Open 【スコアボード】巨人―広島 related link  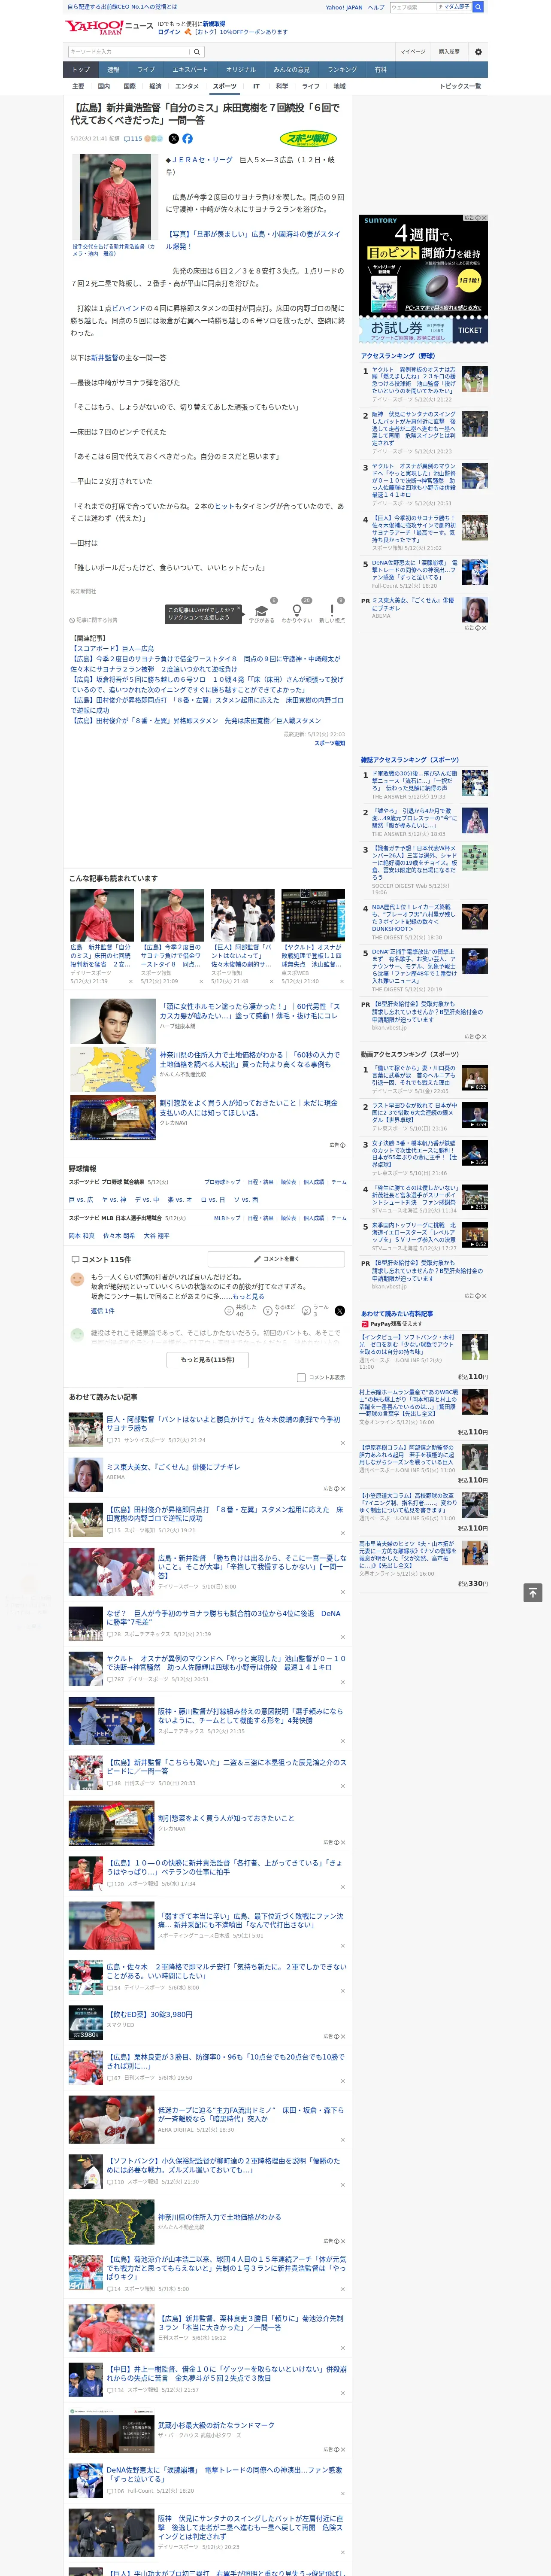coord(112,649)
